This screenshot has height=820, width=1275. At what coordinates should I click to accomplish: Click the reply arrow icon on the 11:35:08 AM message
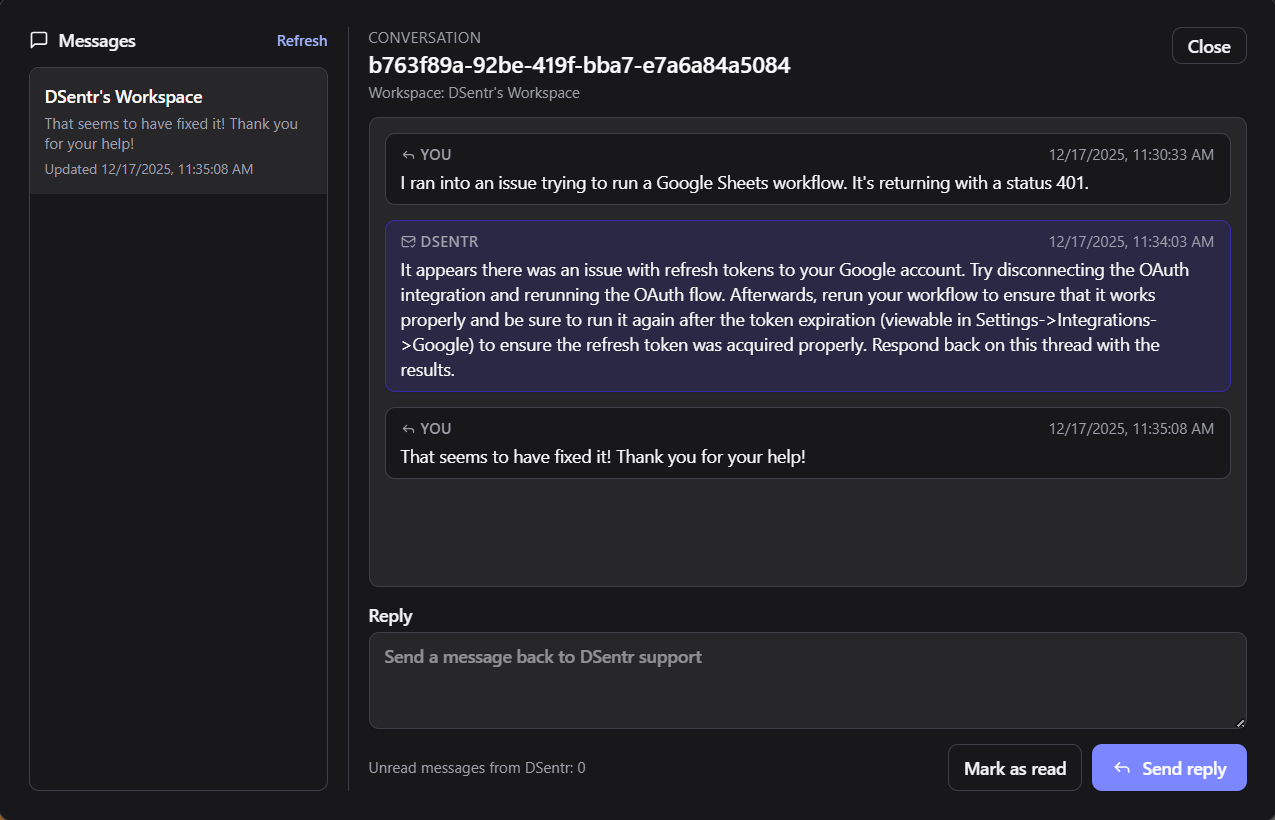407,429
